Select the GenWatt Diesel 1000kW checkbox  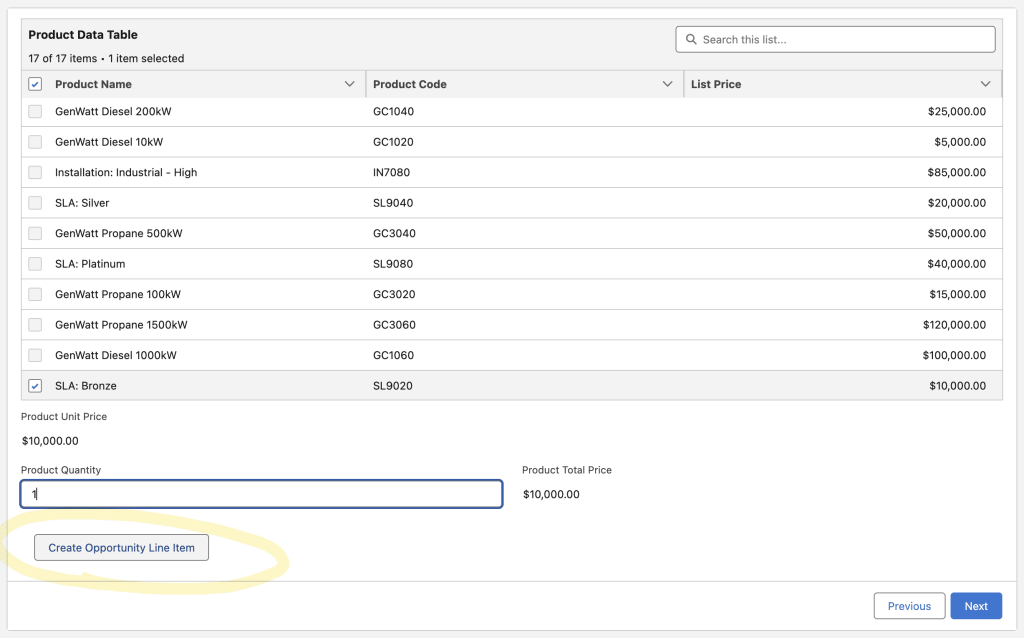[x=35, y=356]
